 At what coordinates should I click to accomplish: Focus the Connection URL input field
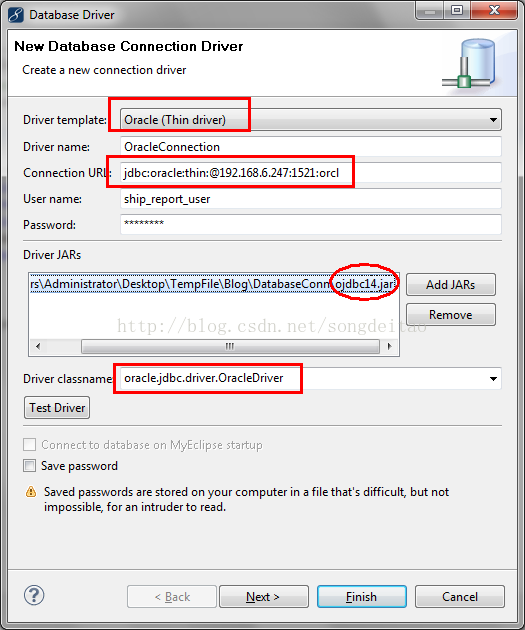(x=311, y=173)
